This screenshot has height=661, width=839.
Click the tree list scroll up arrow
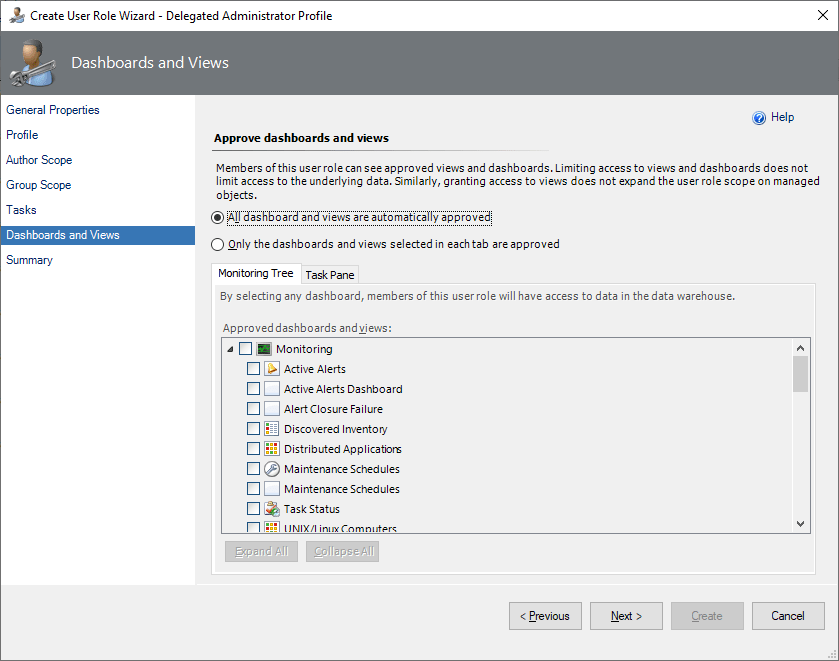tap(800, 348)
